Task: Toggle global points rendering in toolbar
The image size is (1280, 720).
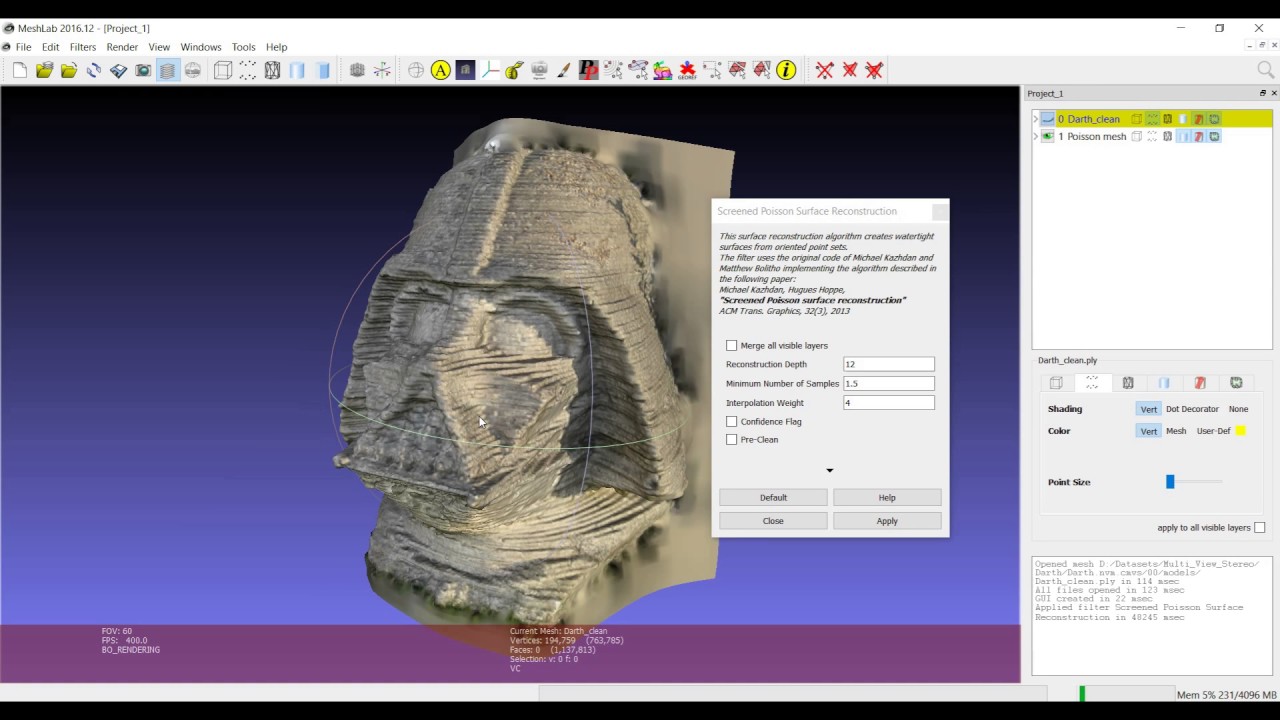Action: pyautogui.click(x=247, y=70)
